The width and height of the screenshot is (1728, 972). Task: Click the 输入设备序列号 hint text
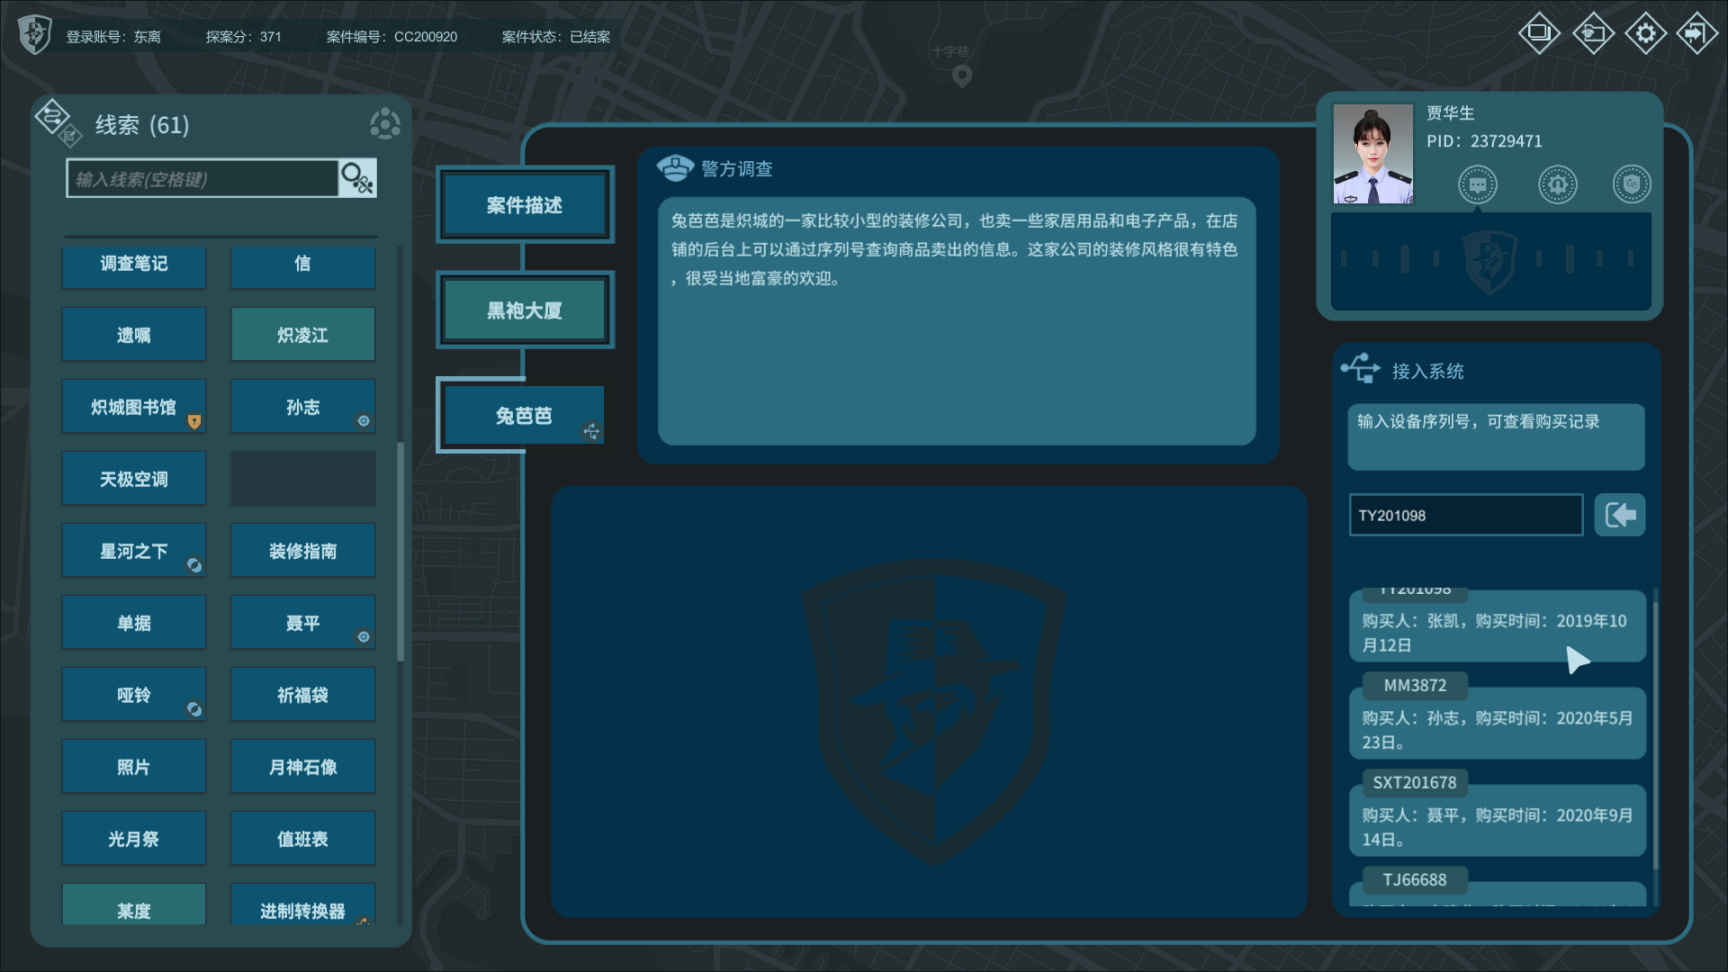tap(1478, 421)
